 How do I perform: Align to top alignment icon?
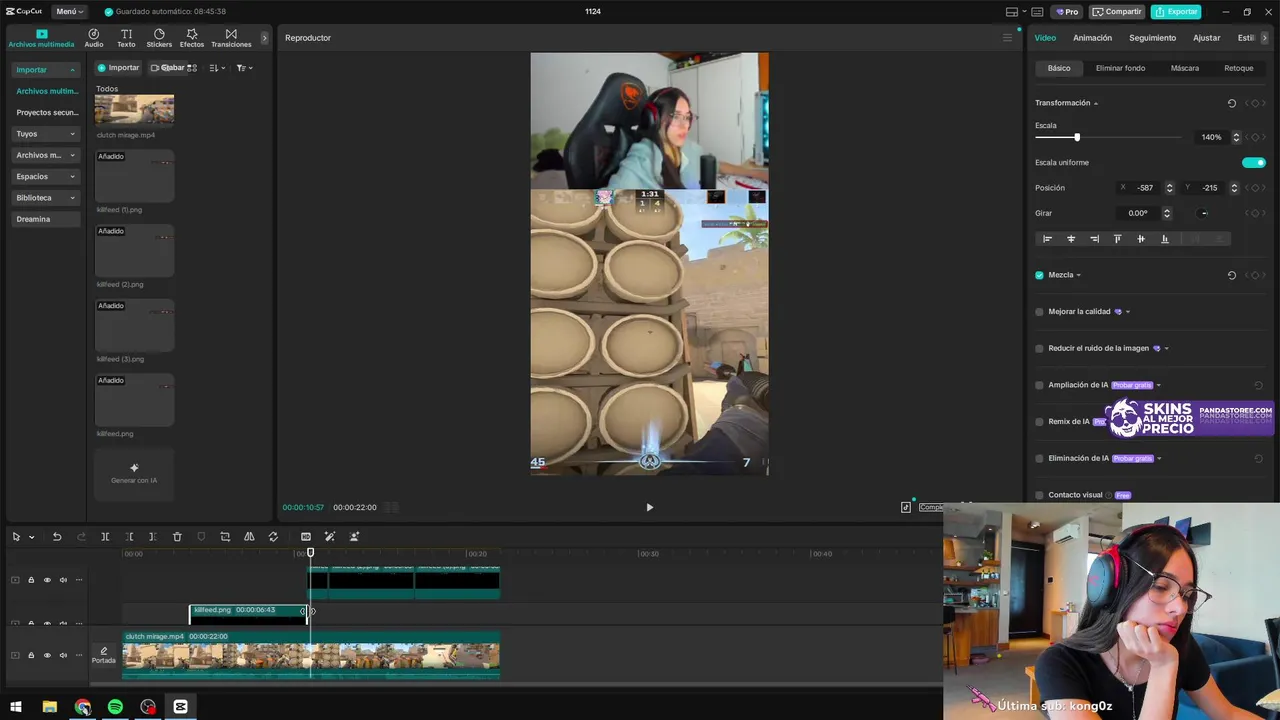pos(1118,239)
